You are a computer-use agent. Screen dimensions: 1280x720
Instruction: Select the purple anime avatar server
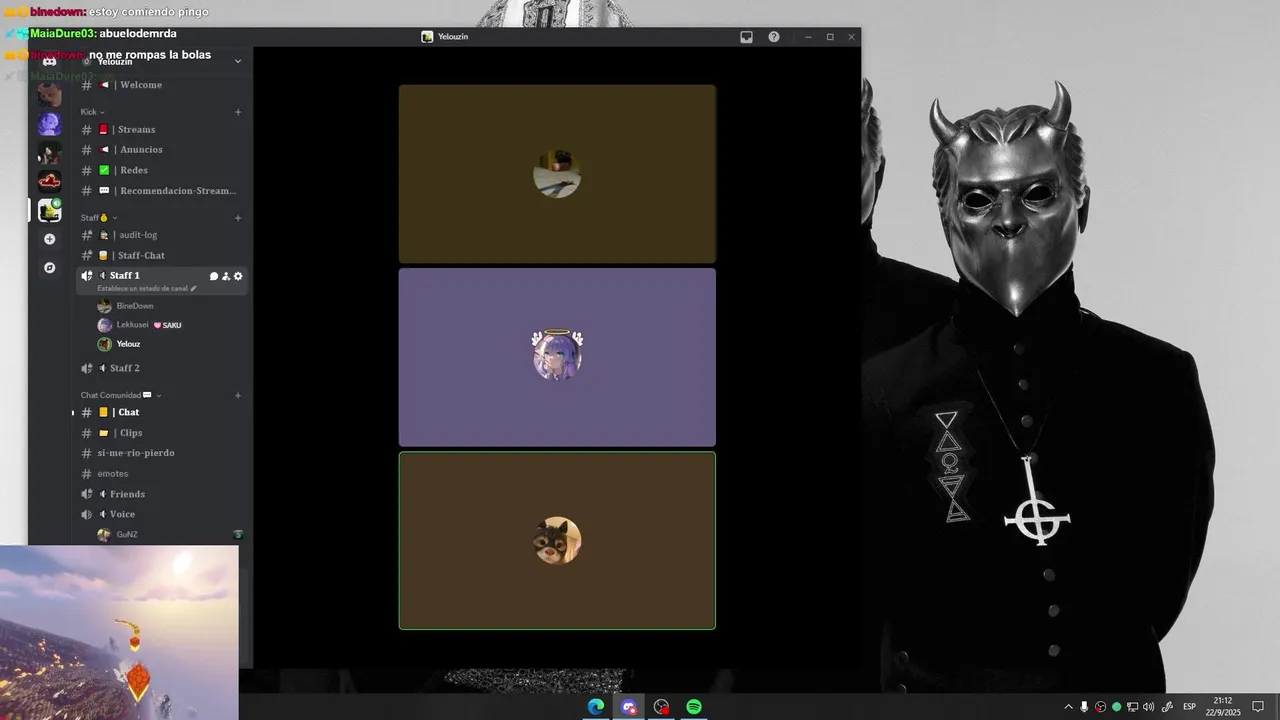49,124
